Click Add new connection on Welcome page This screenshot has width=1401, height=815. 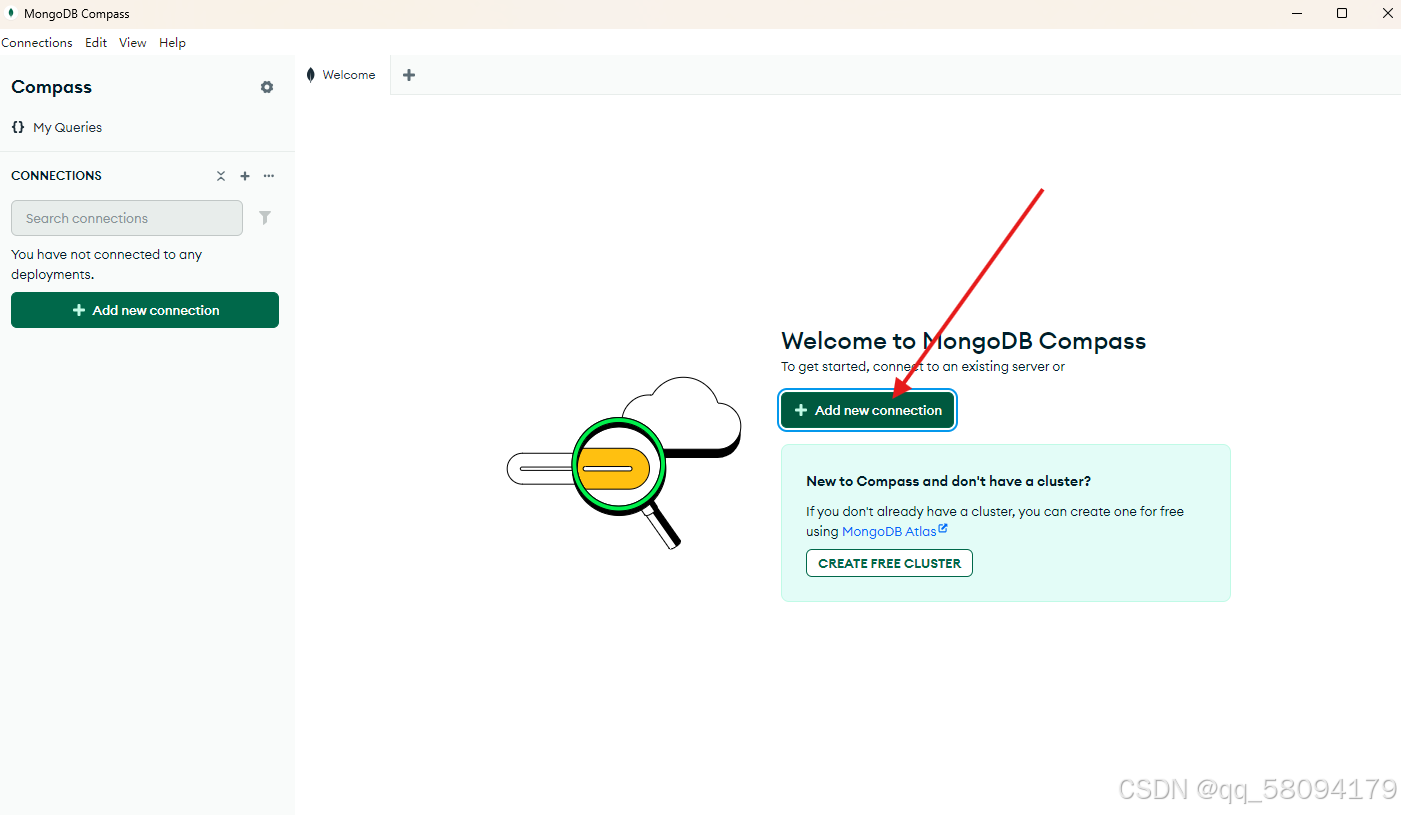868,410
